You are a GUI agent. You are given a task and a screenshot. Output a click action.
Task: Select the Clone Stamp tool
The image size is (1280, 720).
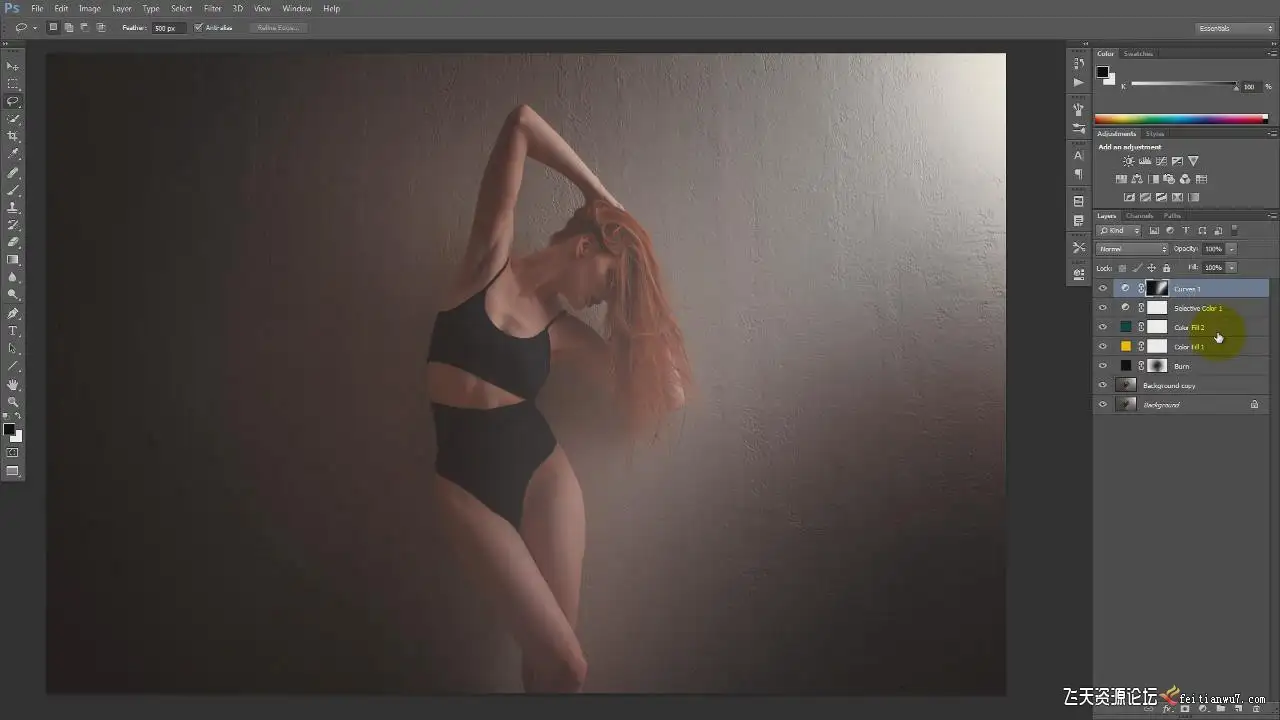(x=13, y=208)
